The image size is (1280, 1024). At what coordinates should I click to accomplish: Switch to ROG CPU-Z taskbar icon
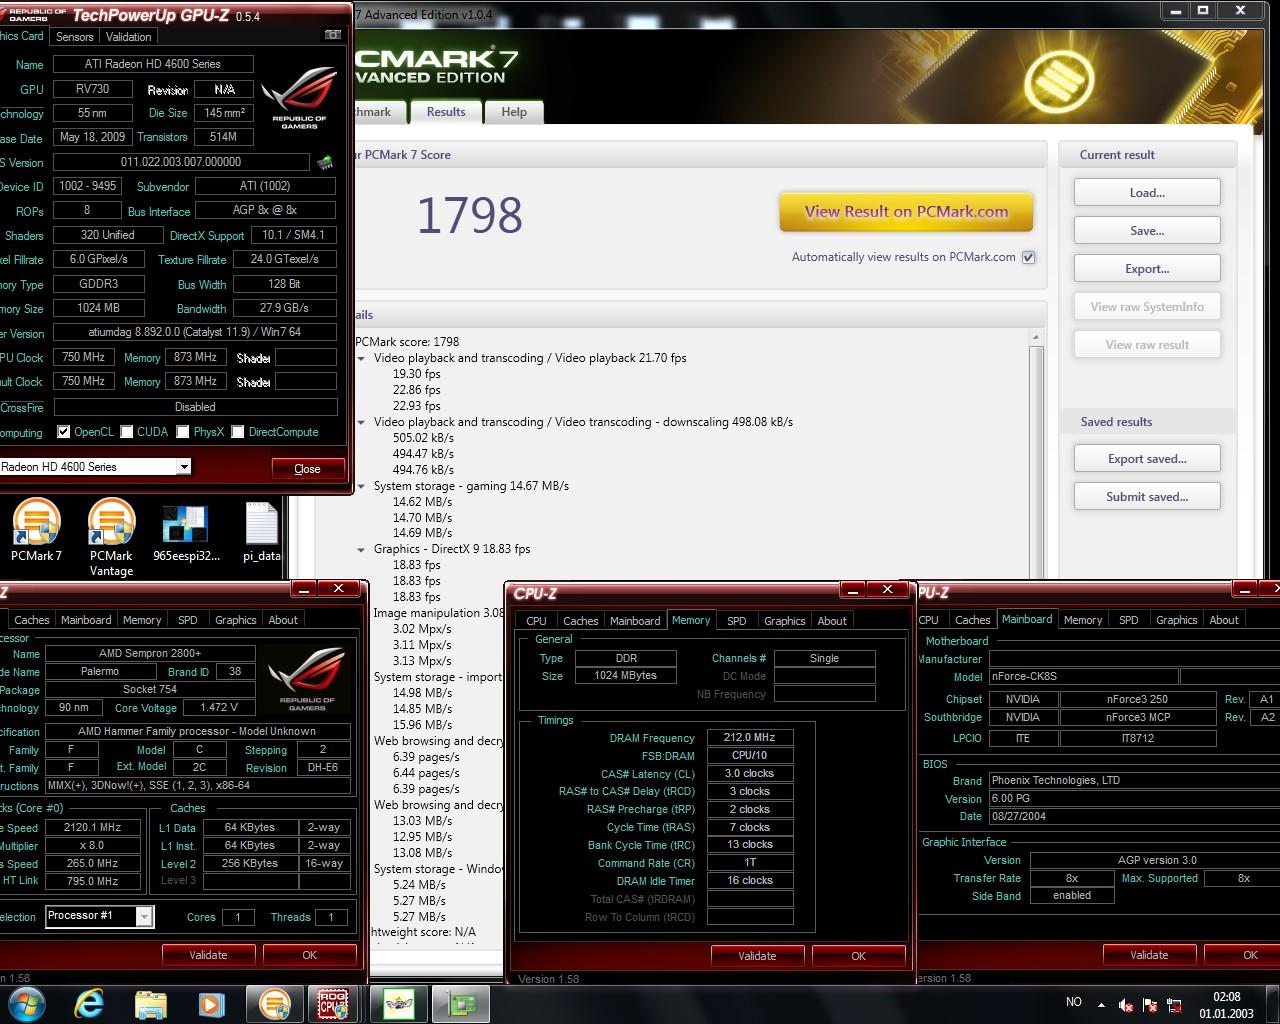coord(332,1003)
